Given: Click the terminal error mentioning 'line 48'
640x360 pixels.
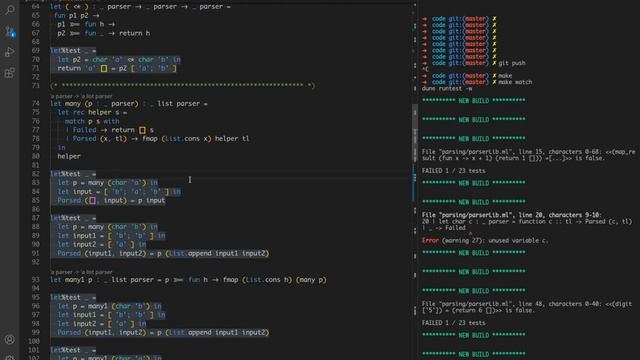Looking at the screenshot, I should click(527, 307).
